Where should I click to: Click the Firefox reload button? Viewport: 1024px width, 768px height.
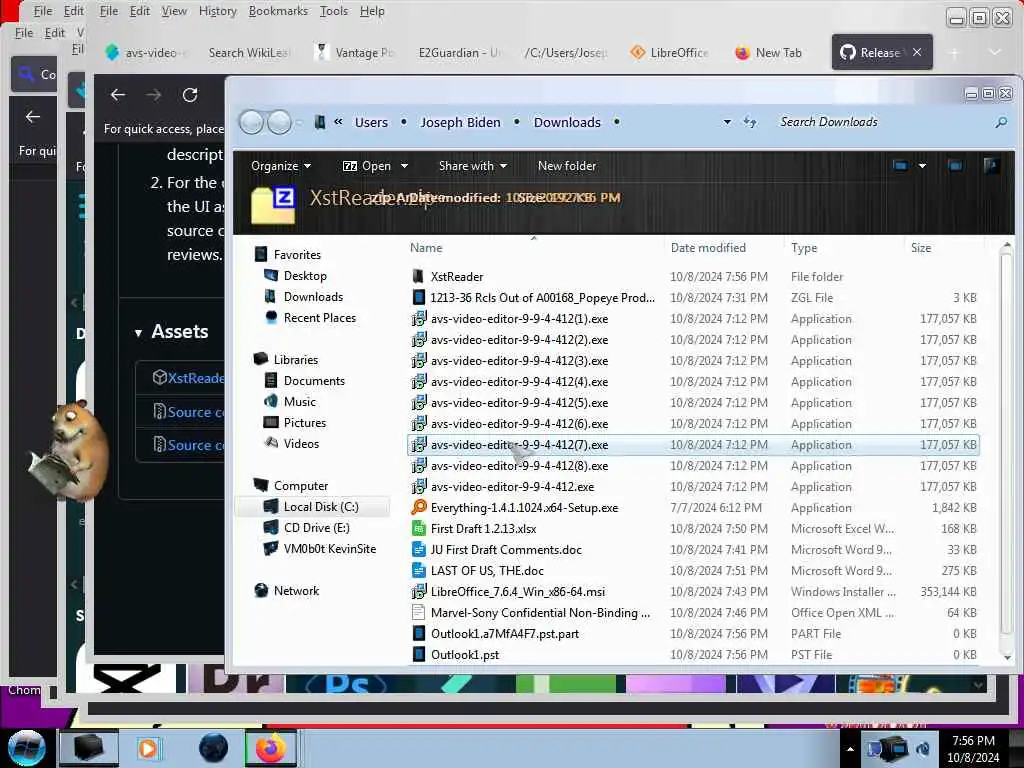pos(190,95)
